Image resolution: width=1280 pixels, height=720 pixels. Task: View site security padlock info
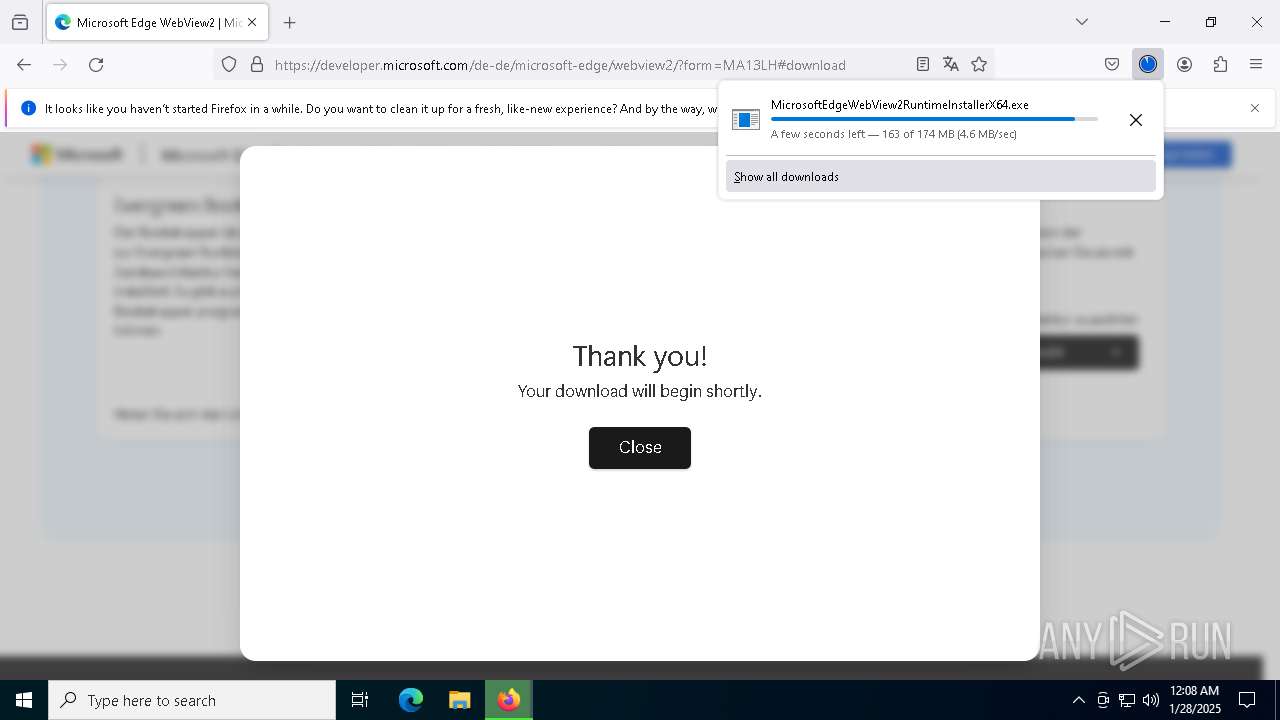tap(257, 64)
